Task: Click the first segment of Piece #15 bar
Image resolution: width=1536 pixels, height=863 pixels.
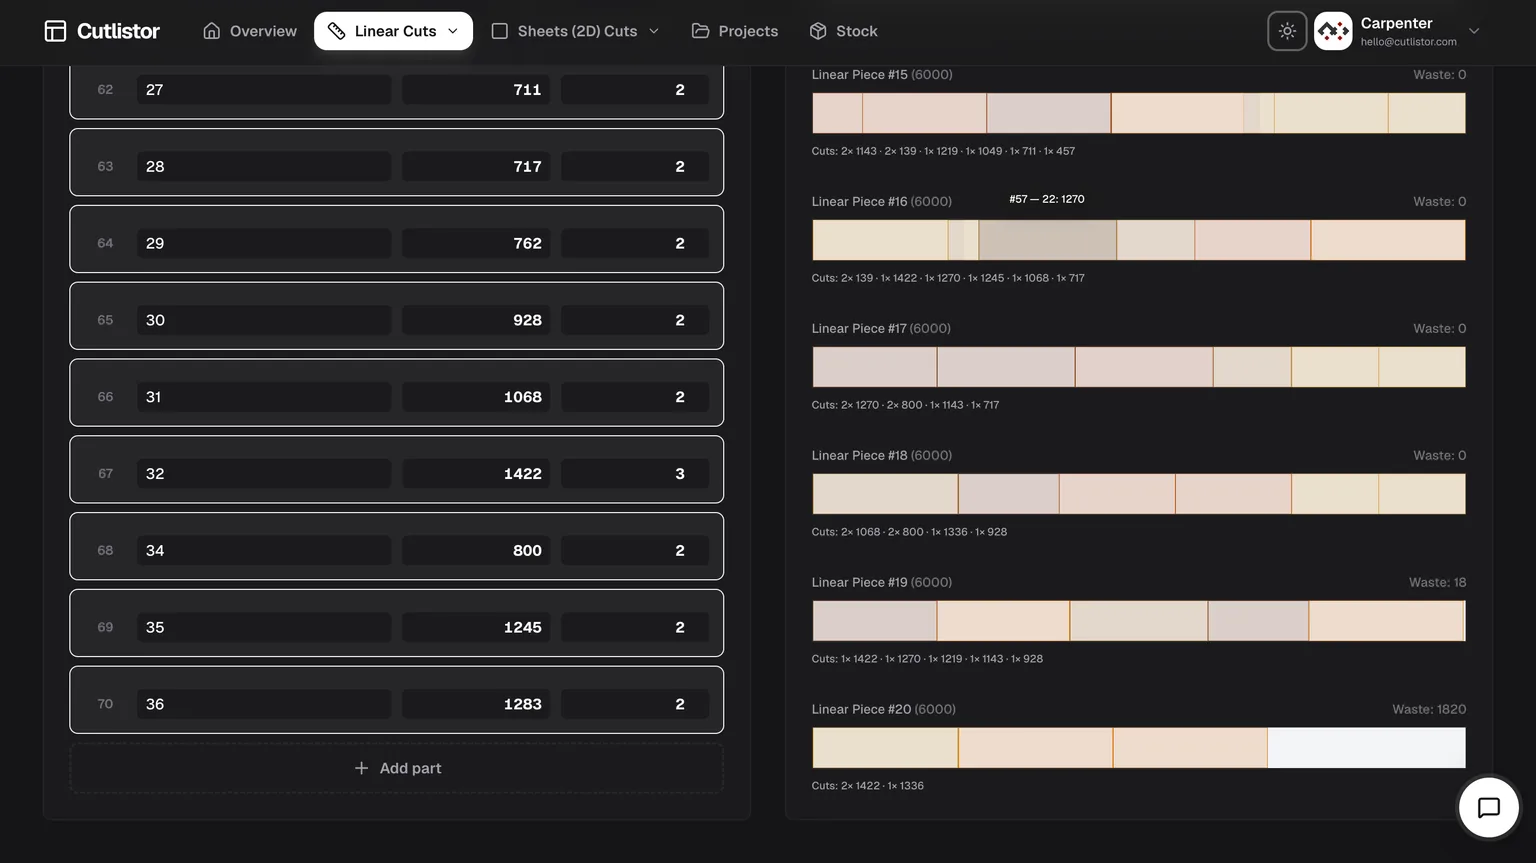Action: pyautogui.click(x=837, y=113)
